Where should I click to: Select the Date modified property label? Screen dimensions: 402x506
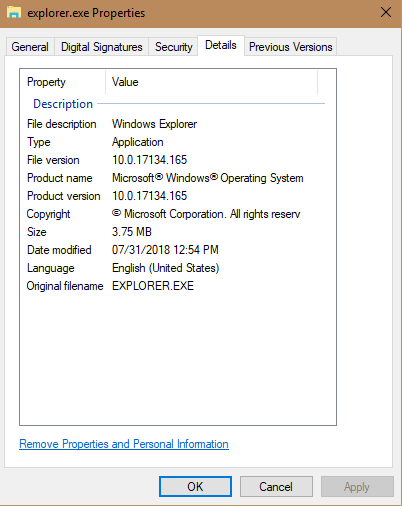pyautogui.click(x=59, y=250)
